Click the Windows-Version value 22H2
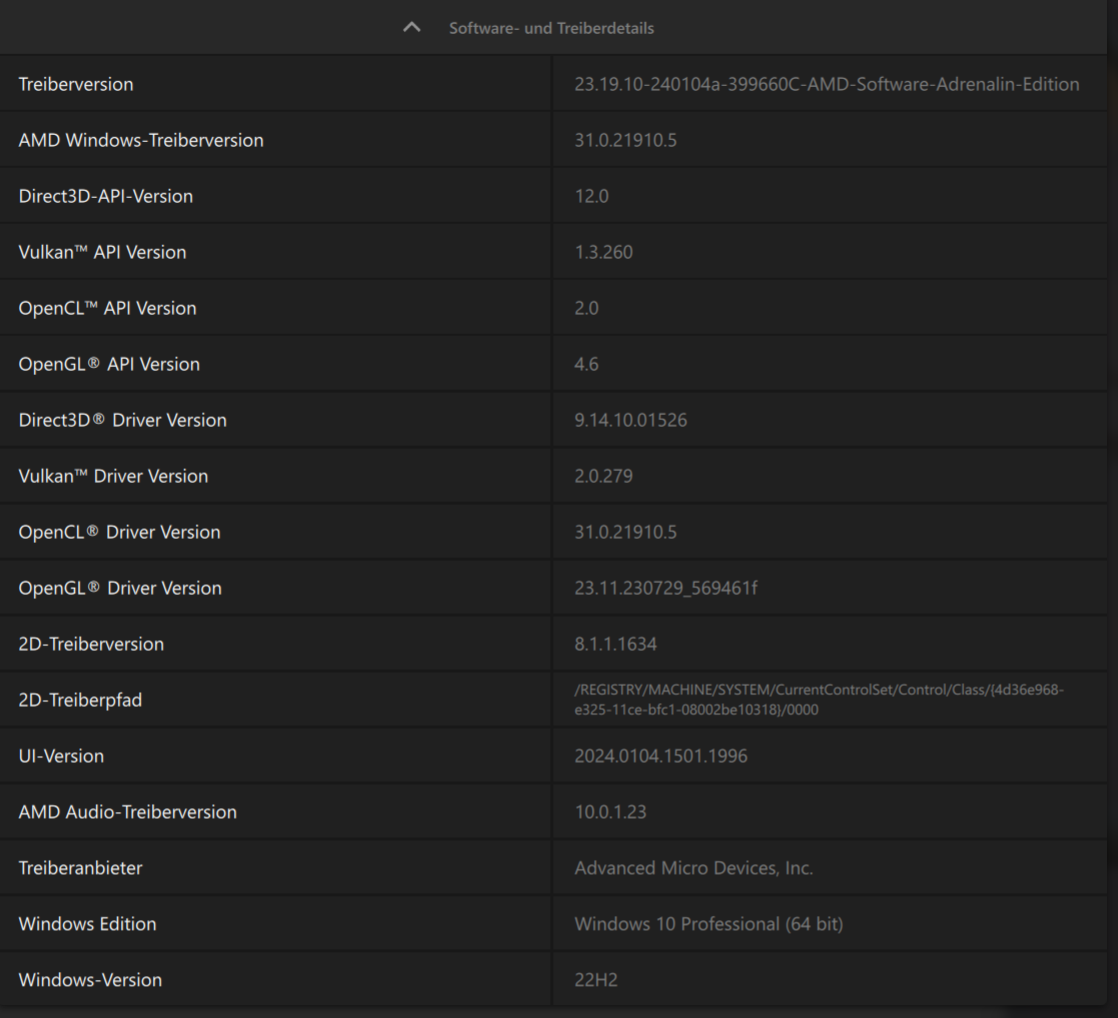This screenshot has width=1118, height=1018. pyautogui.click(x=595, y=980)
